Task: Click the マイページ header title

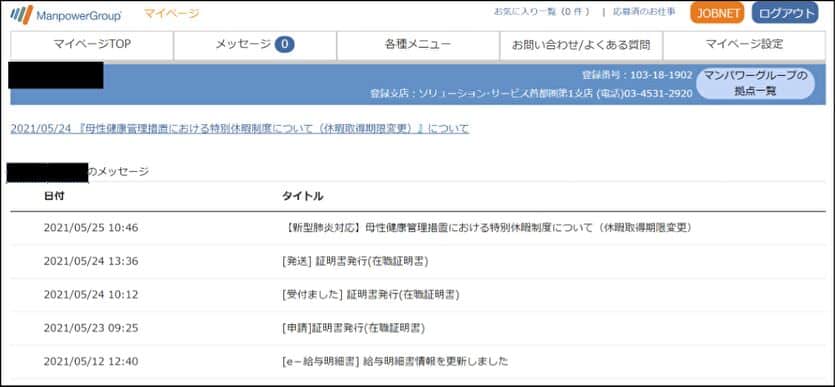Action: point(171,14)
